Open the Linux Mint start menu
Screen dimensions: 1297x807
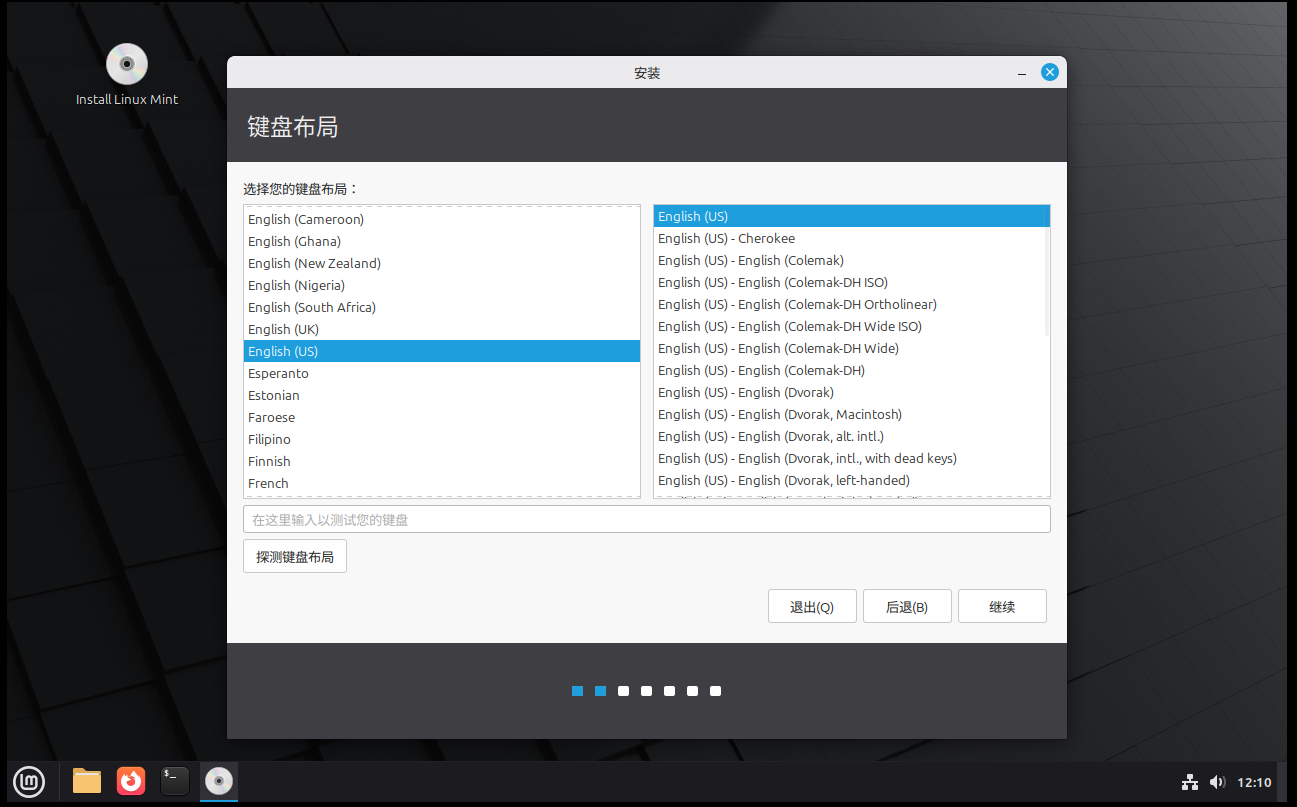point(28,781)
